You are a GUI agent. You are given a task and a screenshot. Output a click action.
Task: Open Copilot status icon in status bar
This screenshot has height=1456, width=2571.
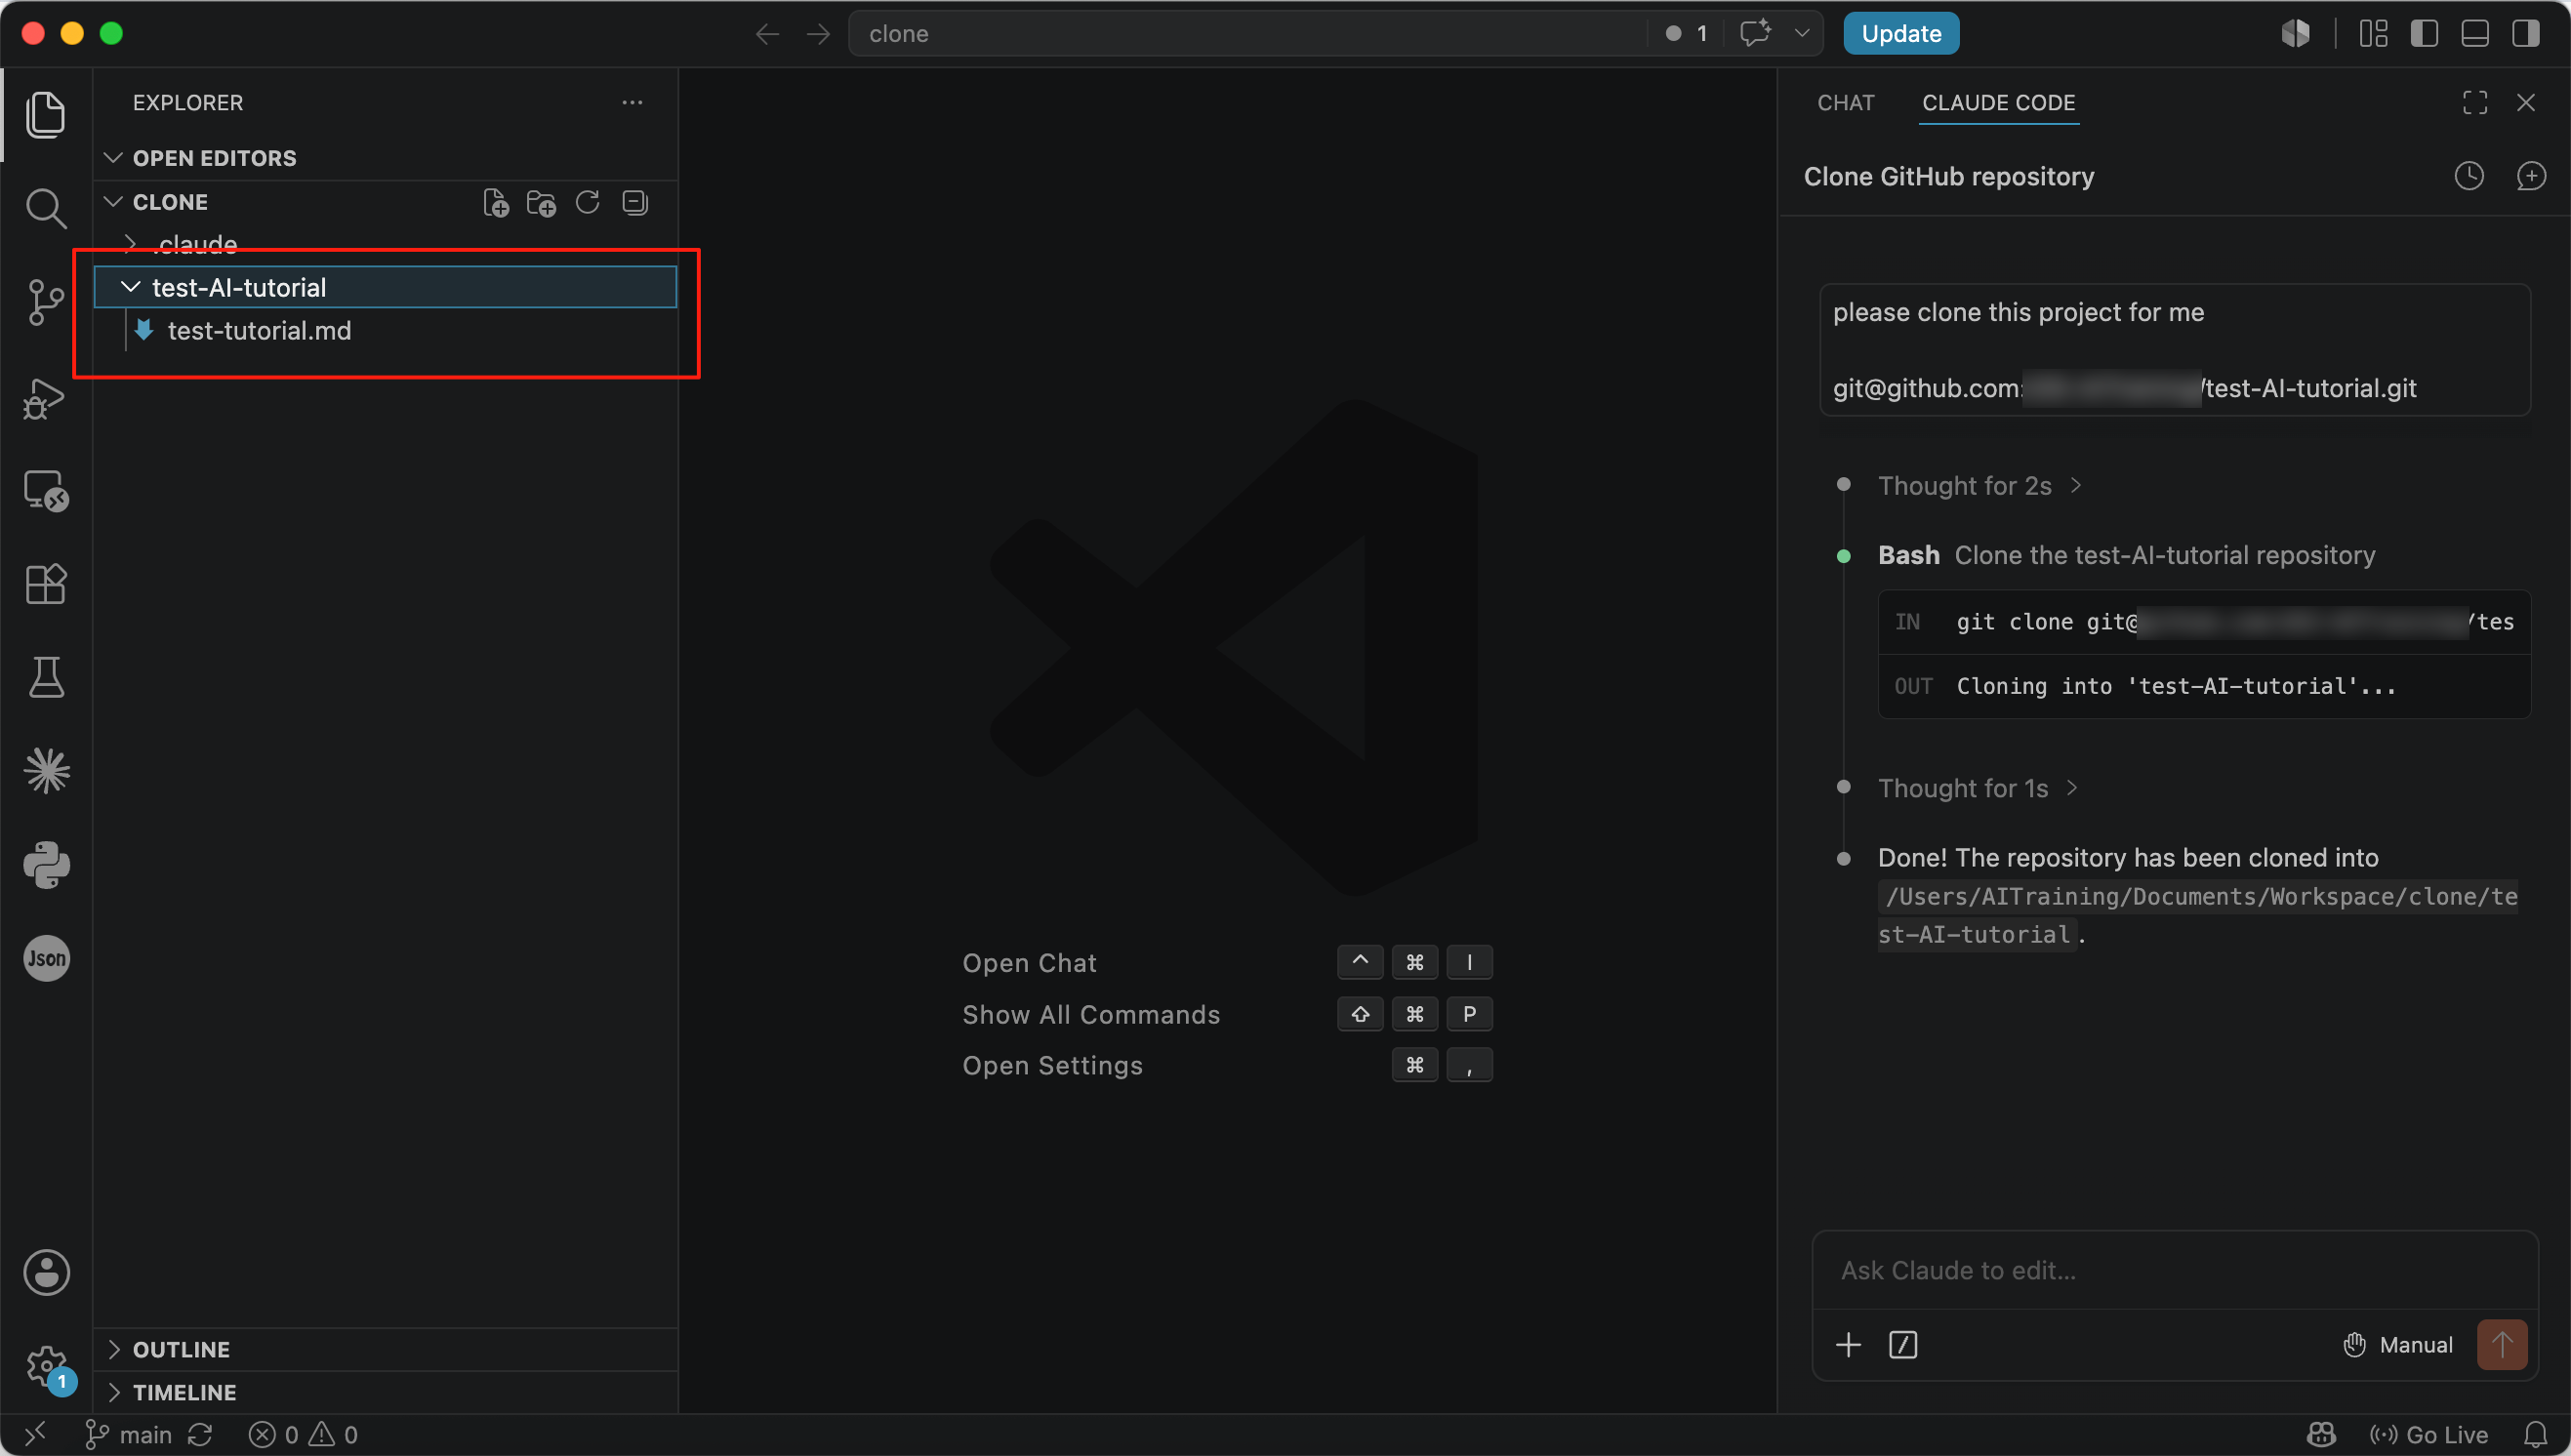pyautogui.click(x=2320, y=1435)
